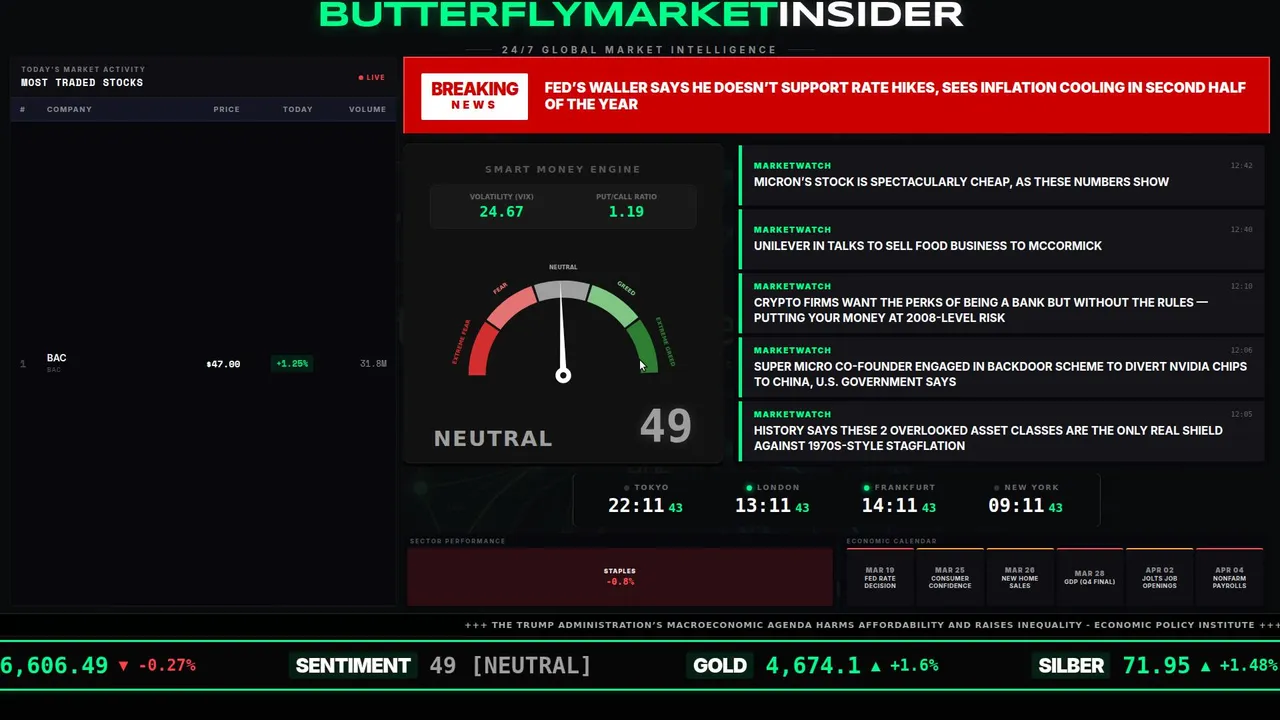Screen dimensions: 1280x720
Task: Sort by the Company column header
Action: (69, 109)
